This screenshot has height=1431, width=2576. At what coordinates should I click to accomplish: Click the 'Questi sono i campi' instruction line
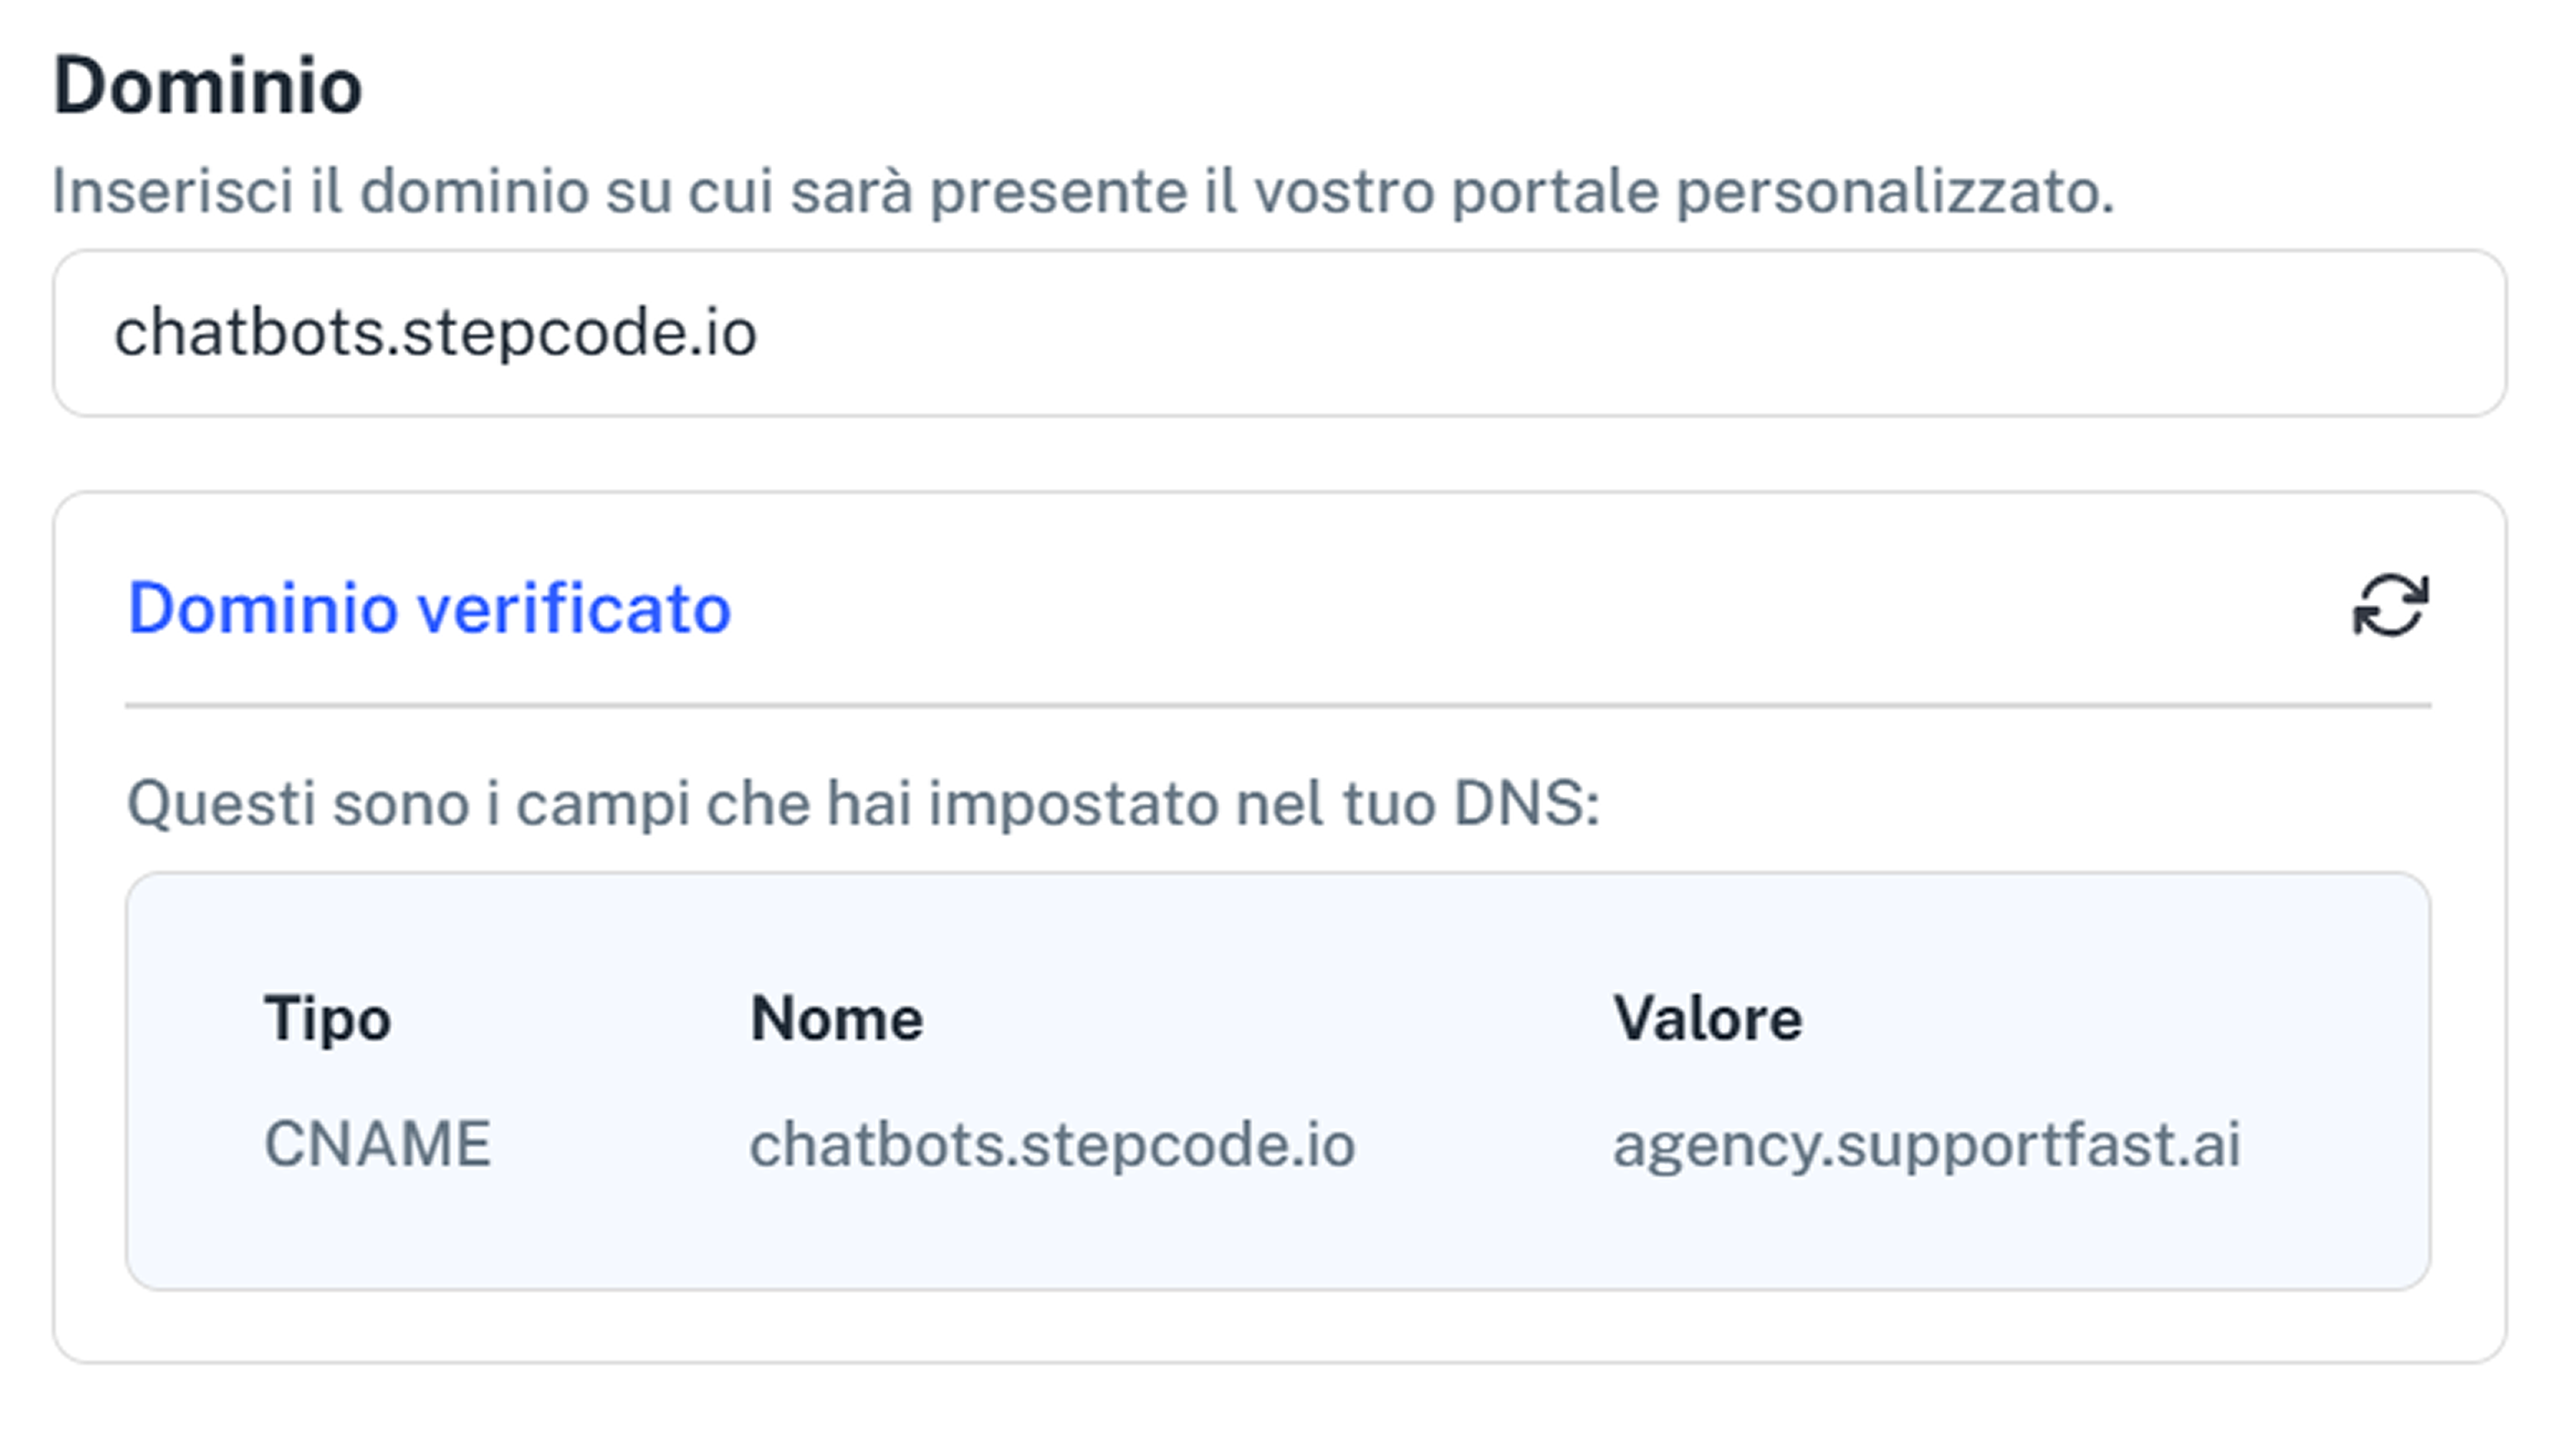pyautogui.click(x=862, y=803)
